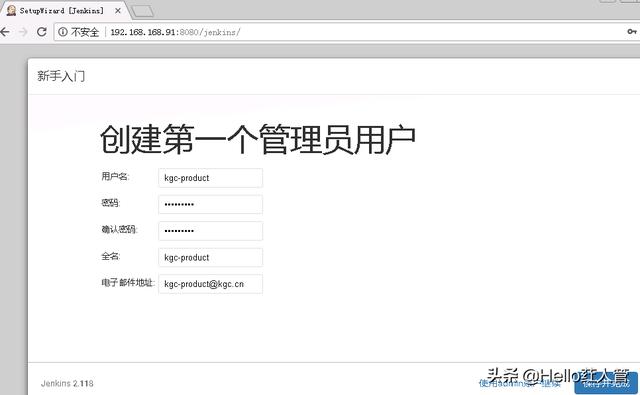Open a new browser tab
The height and width of the screenshot is (395, 640).
(143, 11)
